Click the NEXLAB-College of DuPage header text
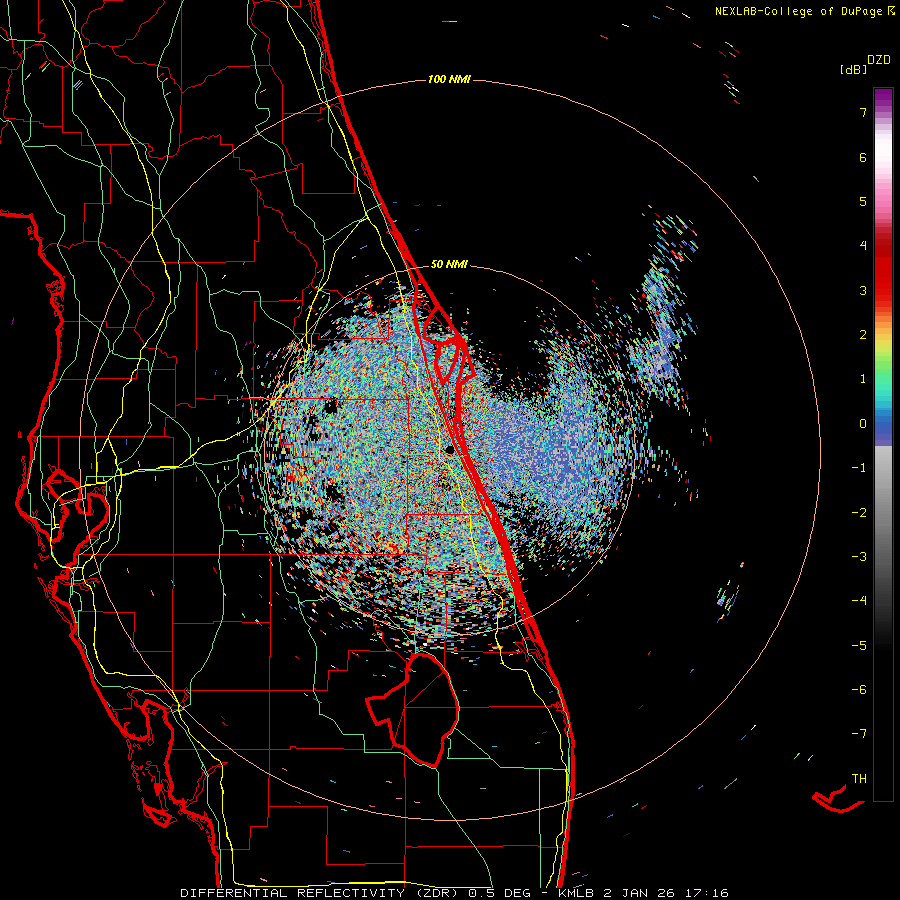900x900 pixels. [x=799, y=11]
